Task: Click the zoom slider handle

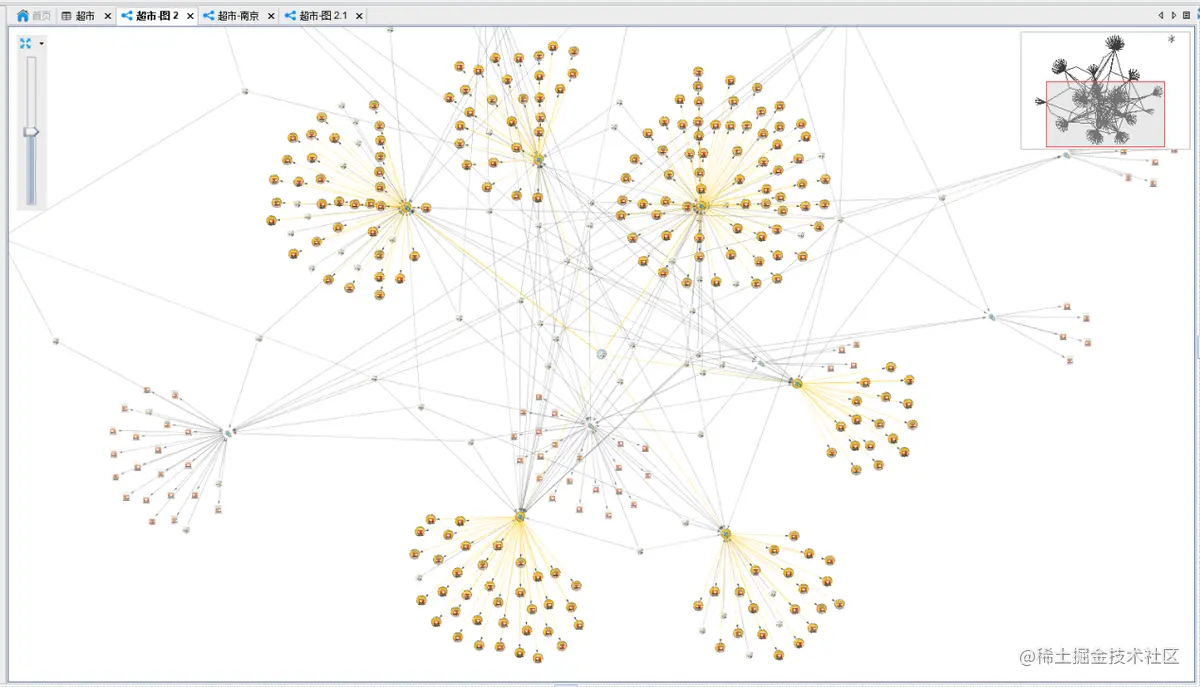Action: (31, 131)
